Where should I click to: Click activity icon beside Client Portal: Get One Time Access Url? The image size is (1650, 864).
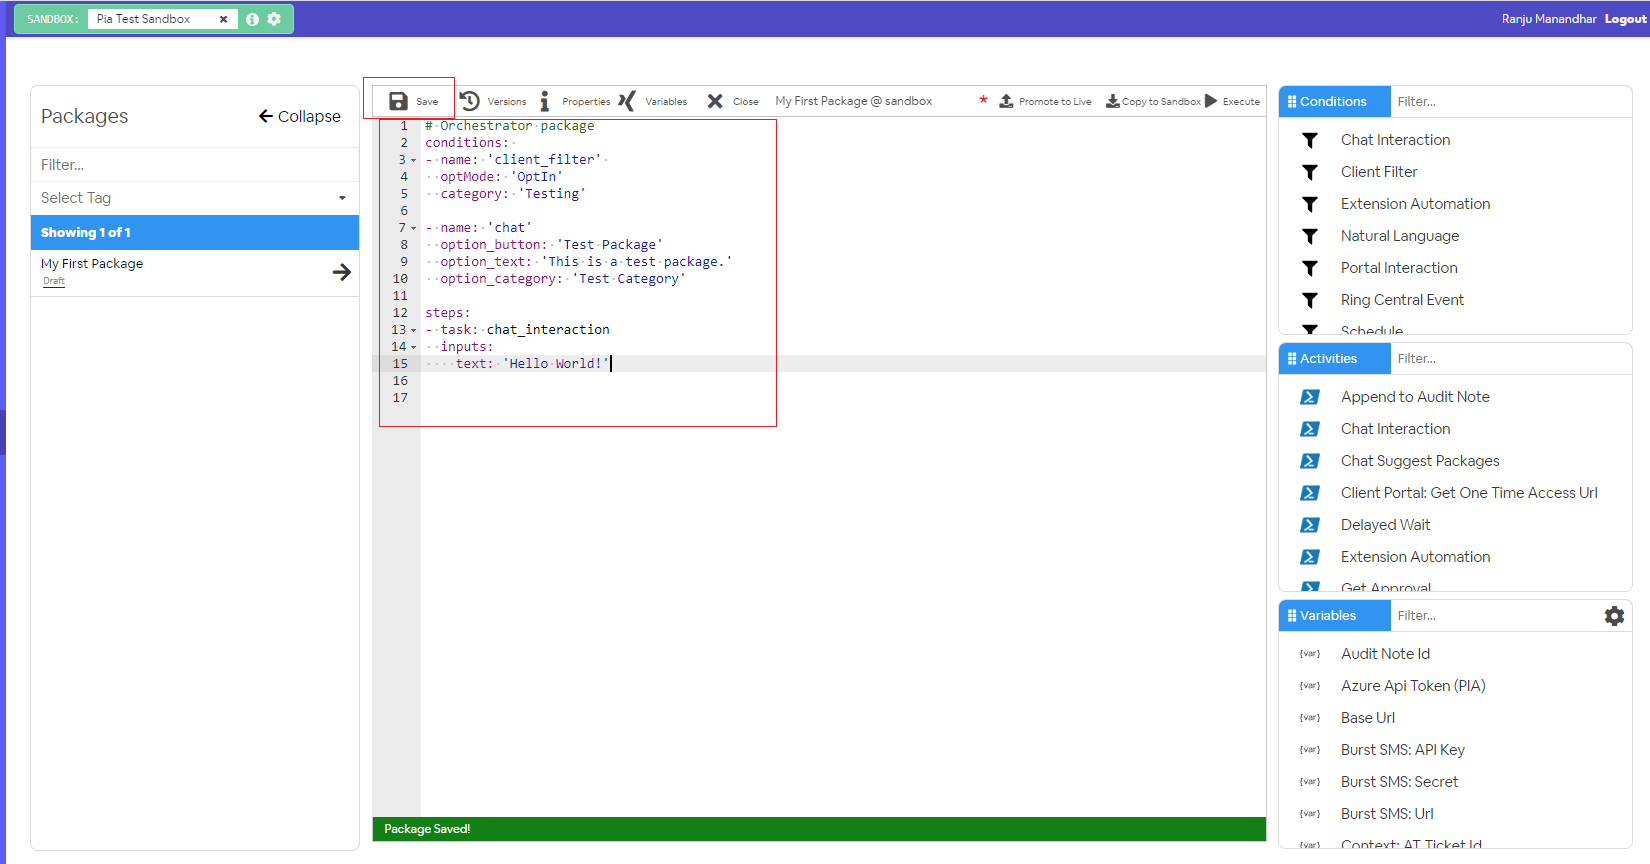pyautogui.click(x=1309, y=493)
